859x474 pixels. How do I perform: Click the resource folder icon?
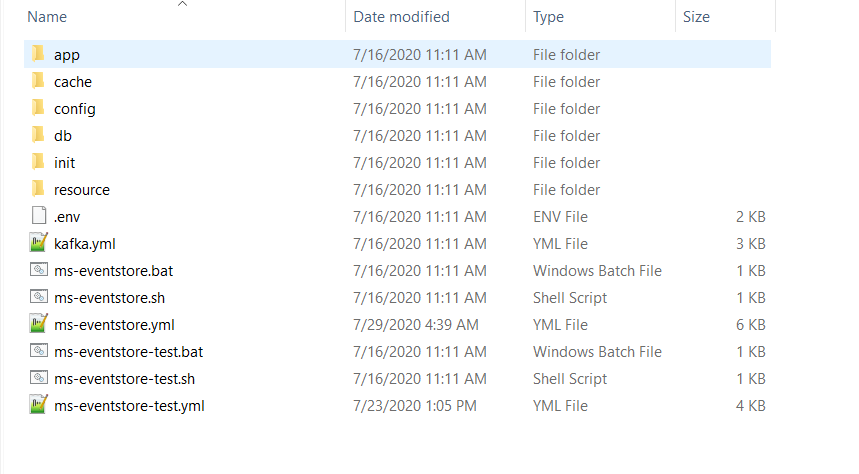[38, 189]
